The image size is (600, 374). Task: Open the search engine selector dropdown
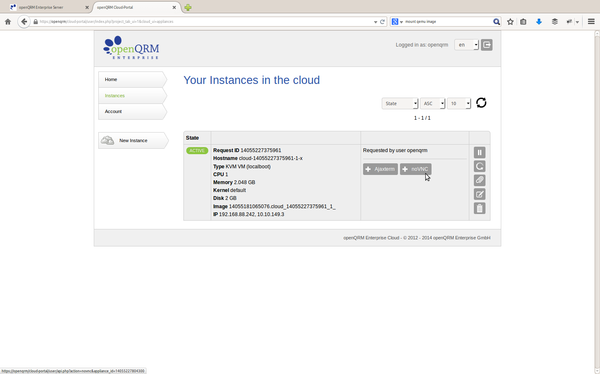(397, 22)
